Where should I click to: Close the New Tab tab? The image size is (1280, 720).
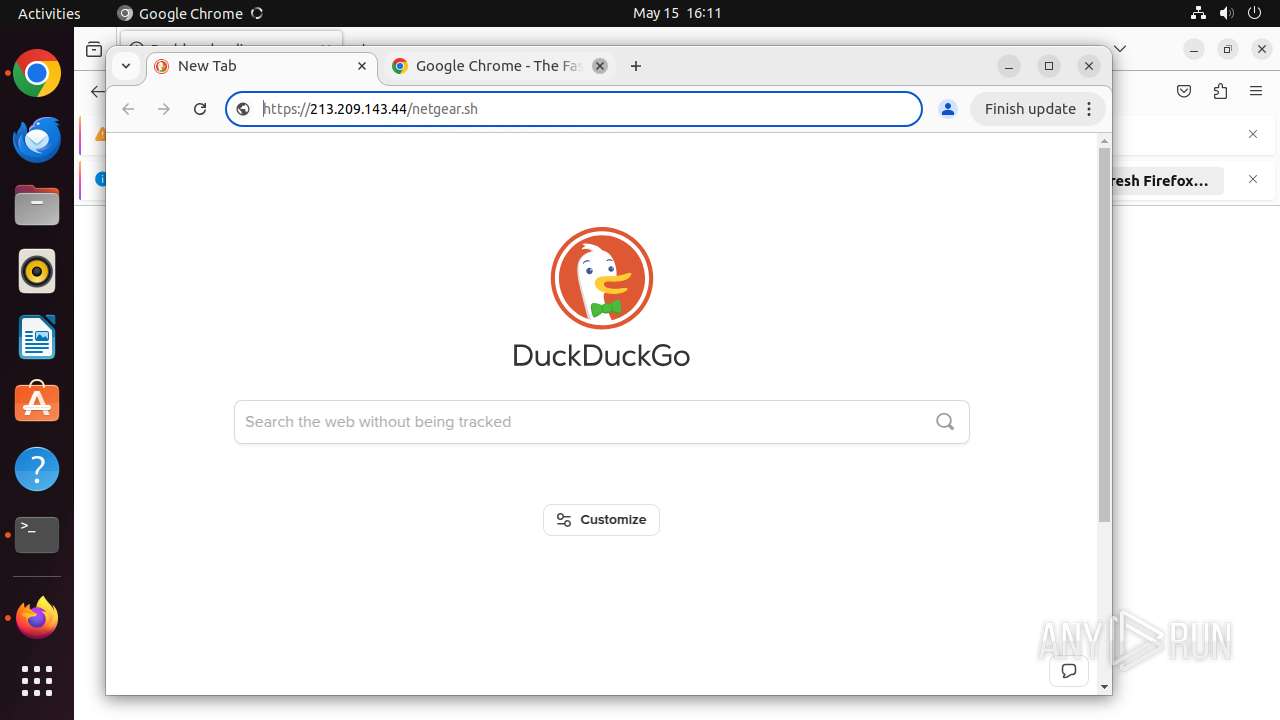pyautogui.click(x=362, y=66)
